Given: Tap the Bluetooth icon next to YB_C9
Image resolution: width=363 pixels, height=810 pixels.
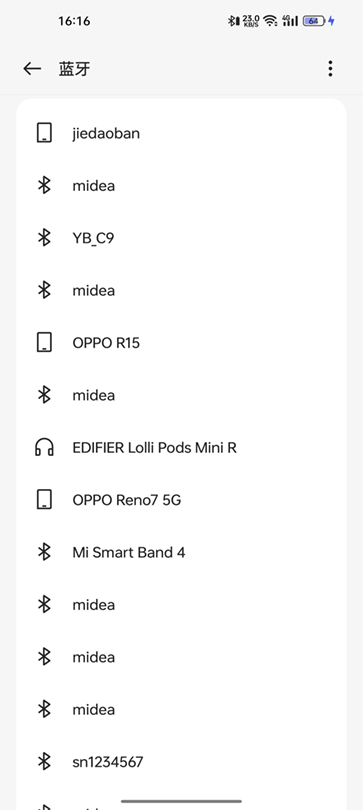Looking at the screenshot, I should coord(44,238).
